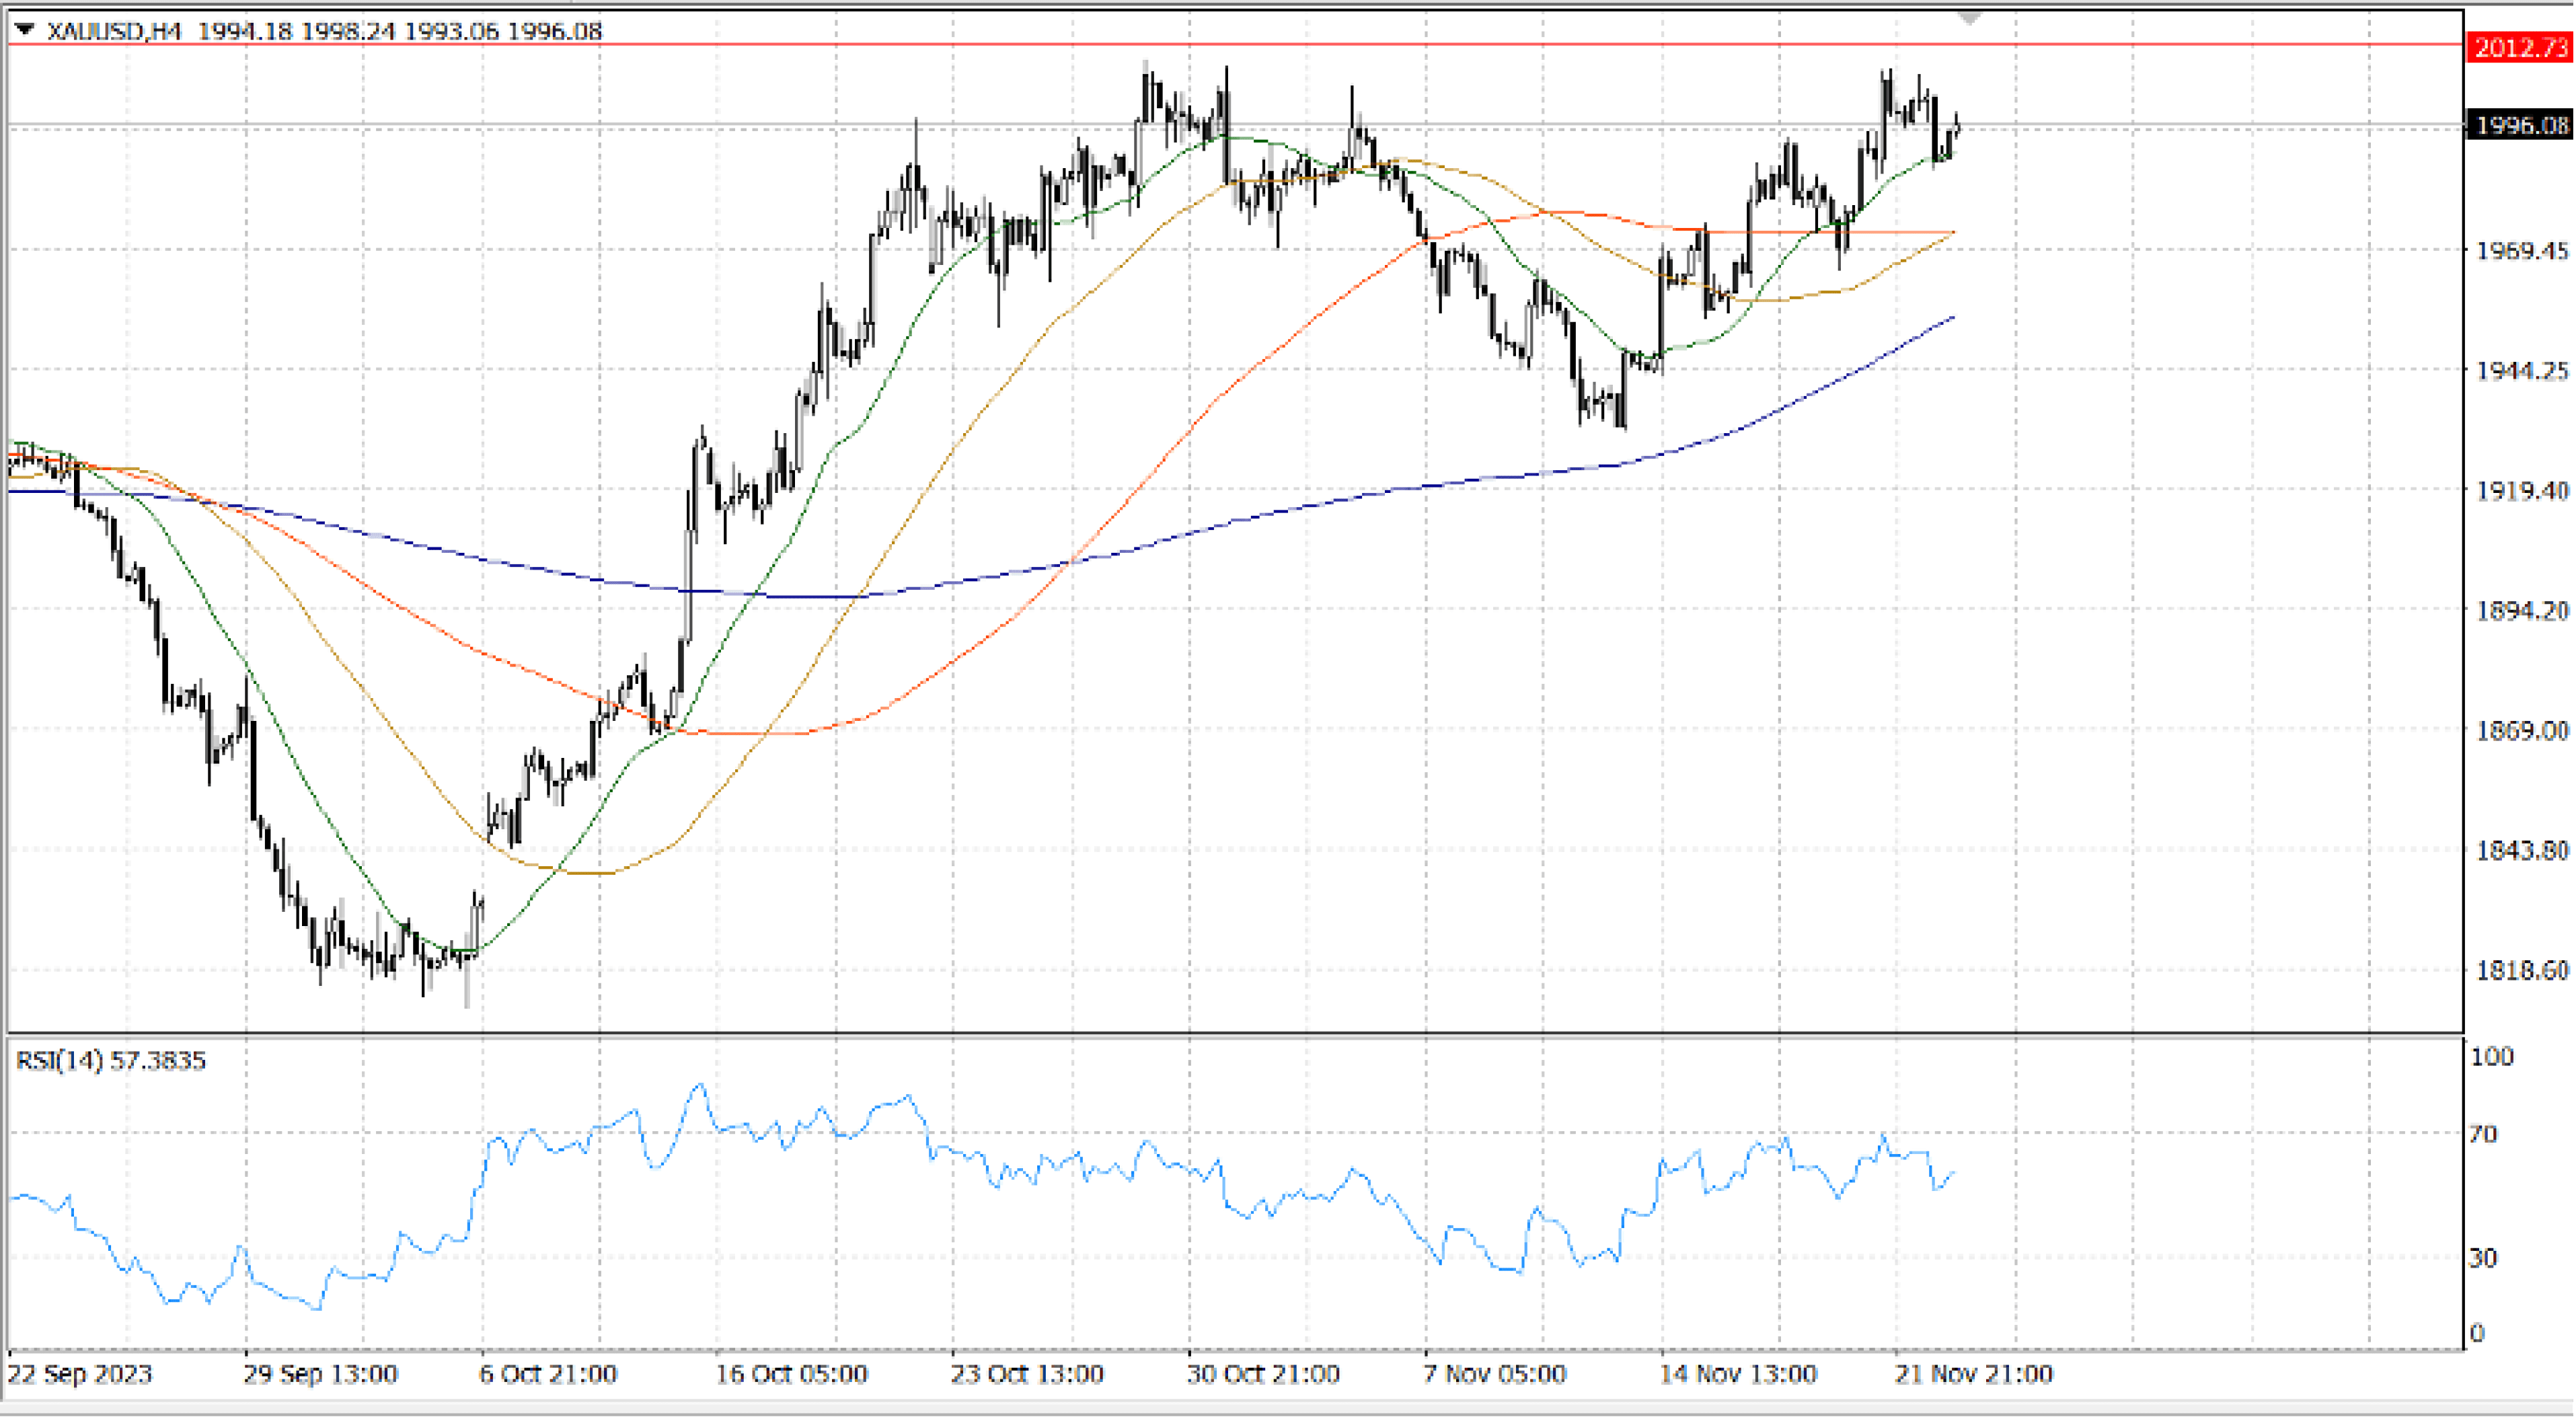Click the 1969.45 price scale label
Screen dimensions: 2576x1419
2521,250
